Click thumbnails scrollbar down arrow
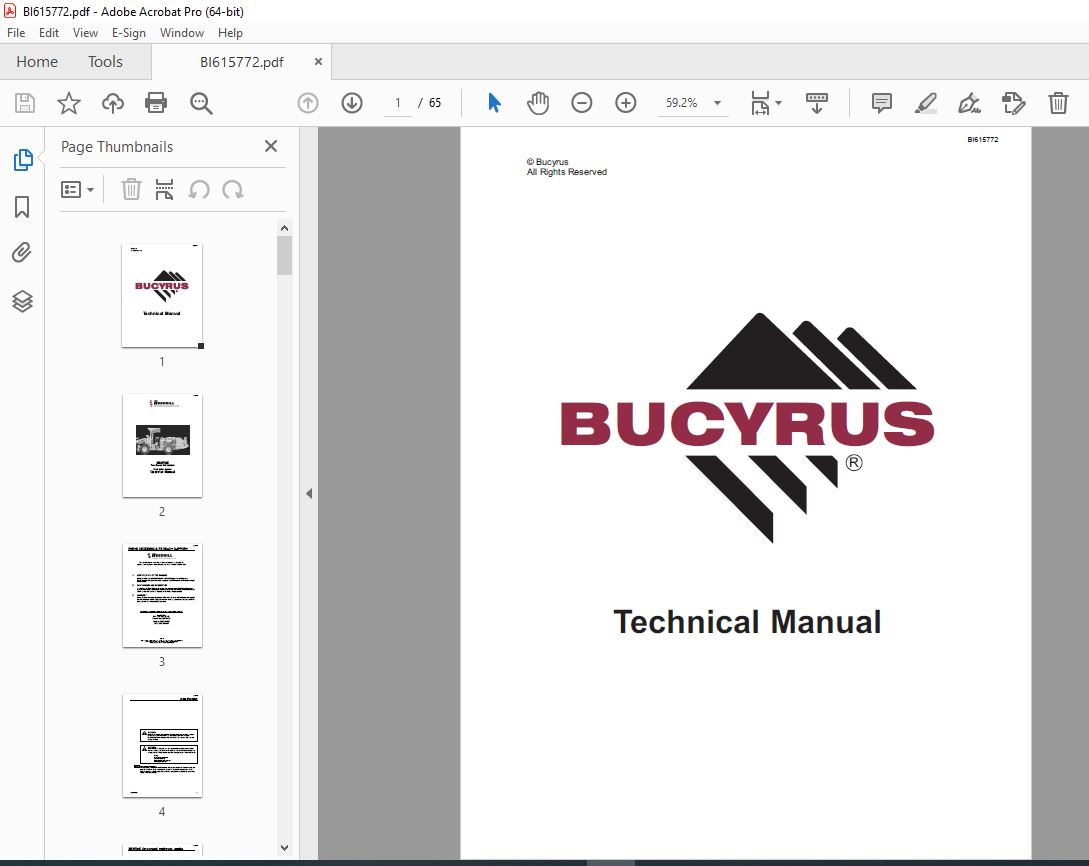Image resolution: width=1089 pixels, height=866 pixels. click(x=284, y=847)
